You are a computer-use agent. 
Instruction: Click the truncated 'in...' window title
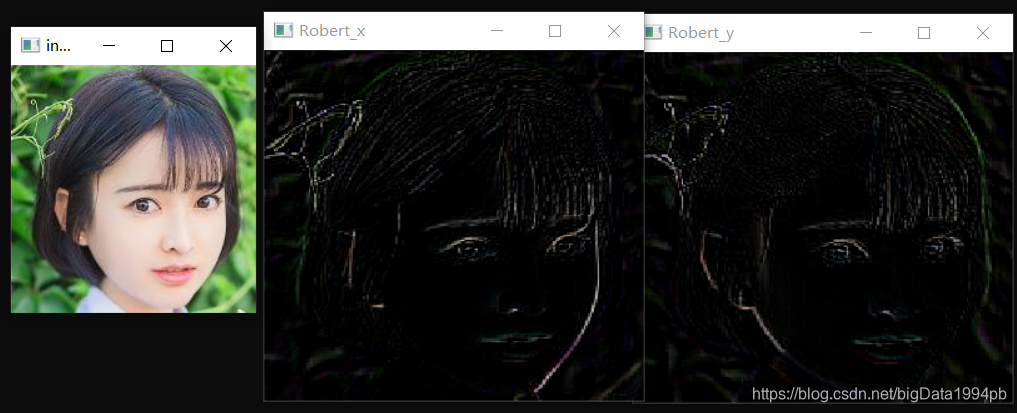[x=58, y=45]
